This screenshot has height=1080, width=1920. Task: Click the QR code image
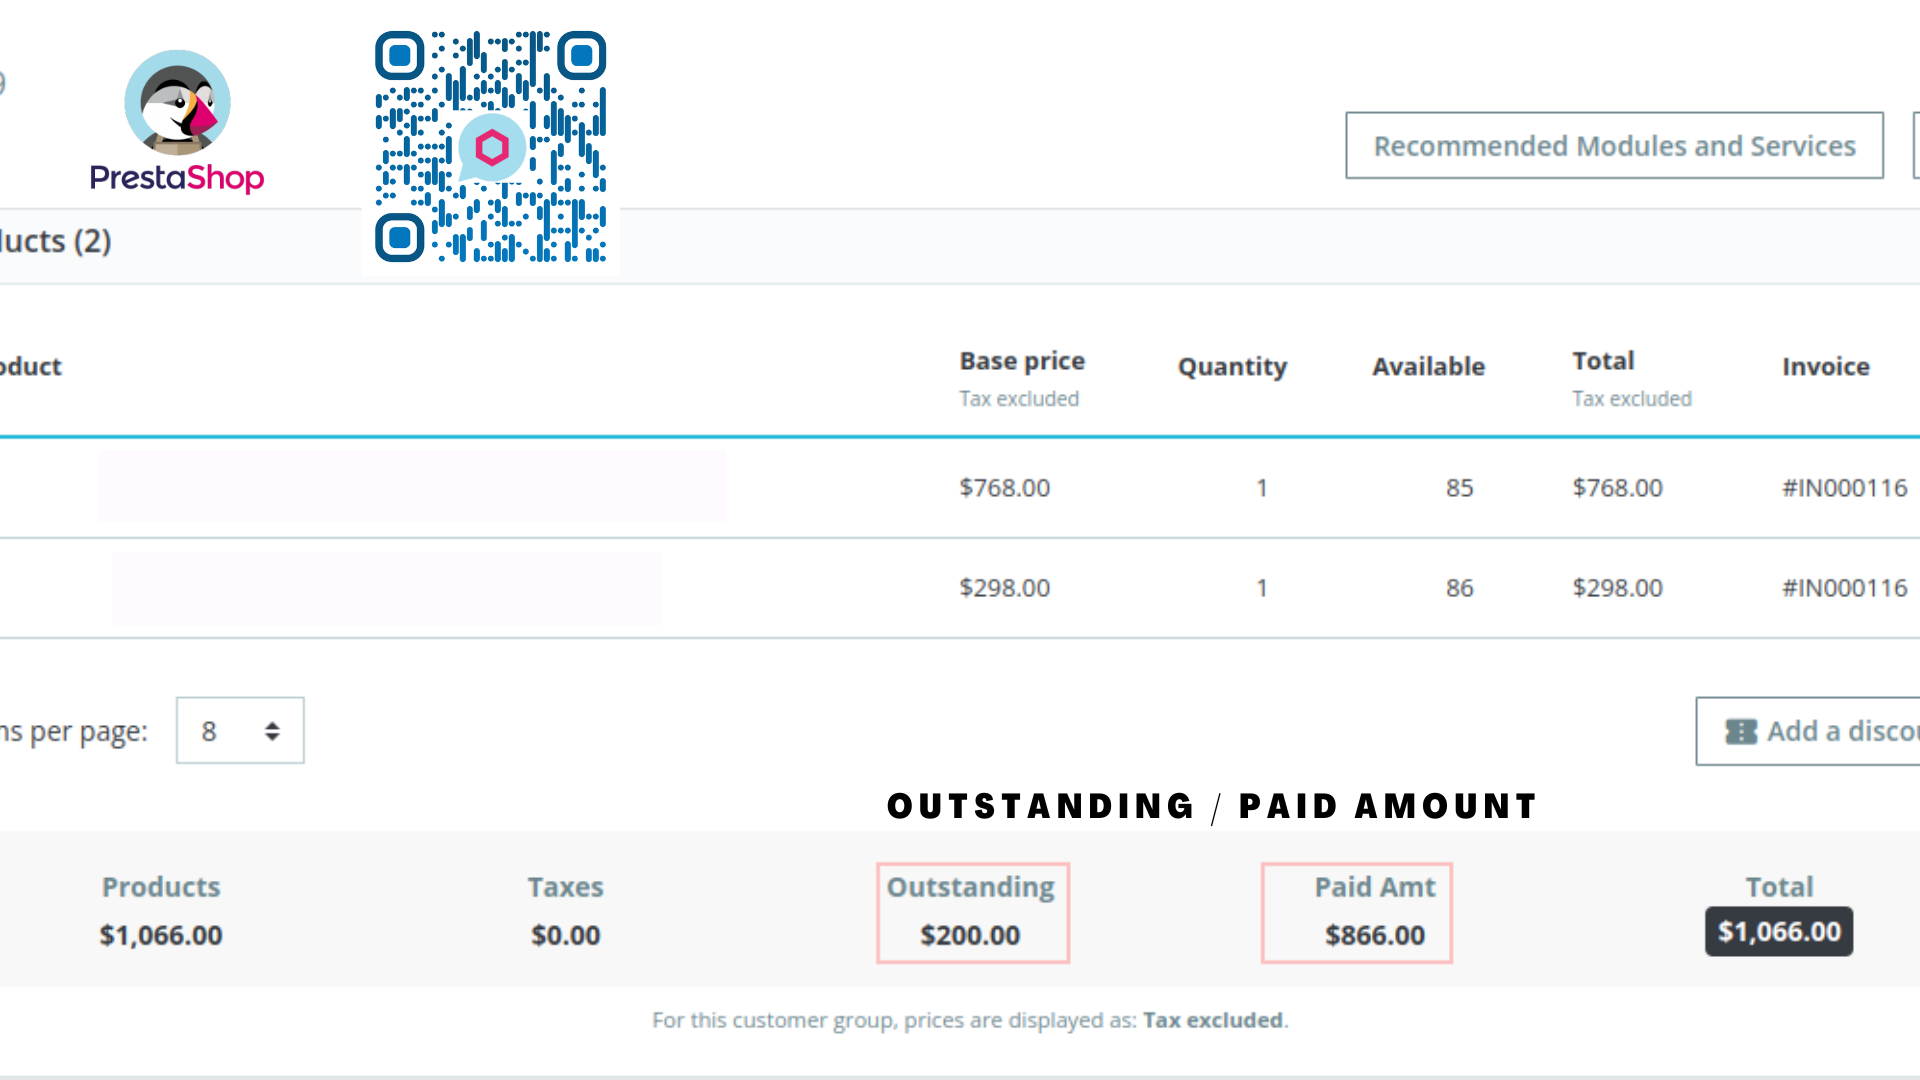[x=490, y=147]
